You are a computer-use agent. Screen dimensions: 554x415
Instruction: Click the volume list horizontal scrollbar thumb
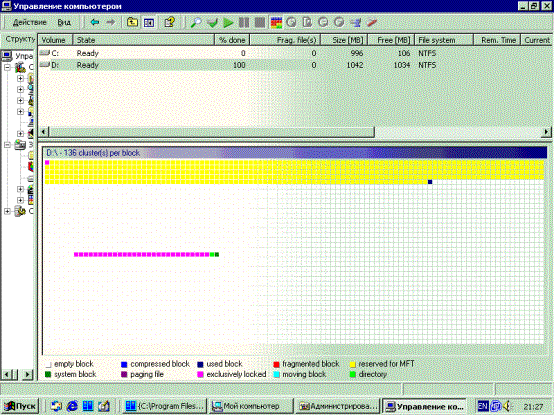pos(211,132)
